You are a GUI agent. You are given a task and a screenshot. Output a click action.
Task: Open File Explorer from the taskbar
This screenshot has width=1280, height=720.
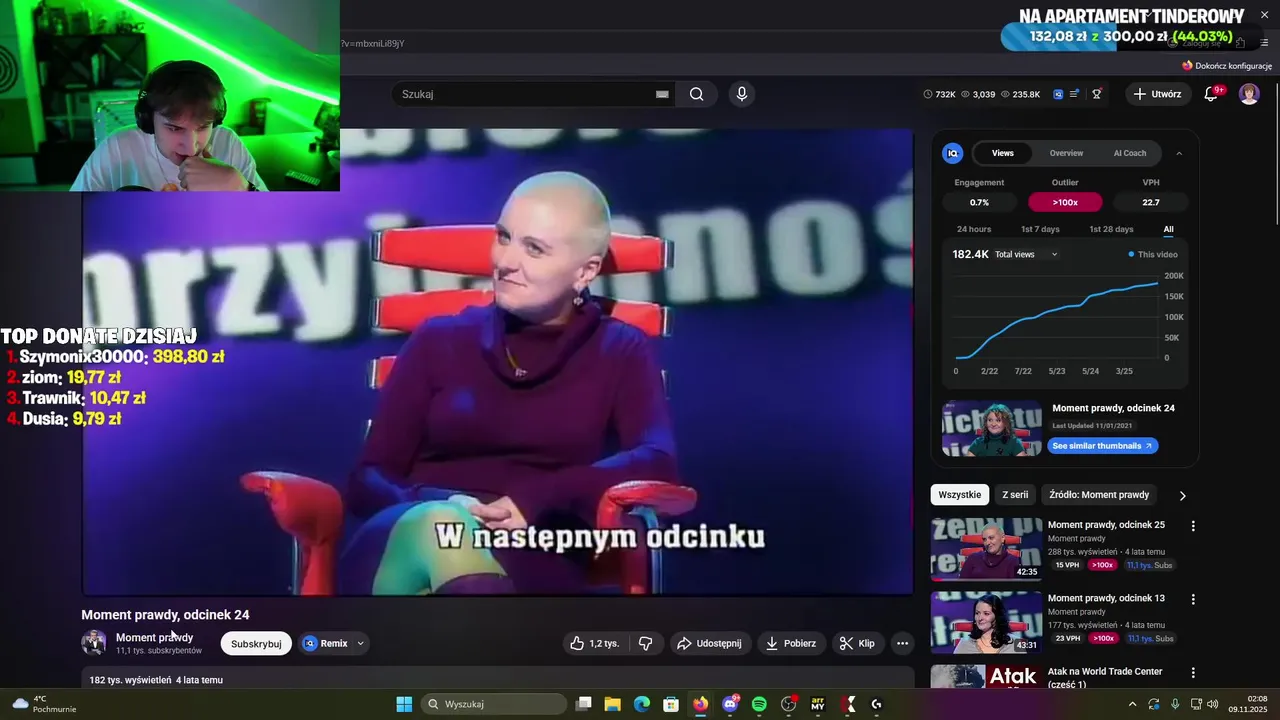coord(612,704)
